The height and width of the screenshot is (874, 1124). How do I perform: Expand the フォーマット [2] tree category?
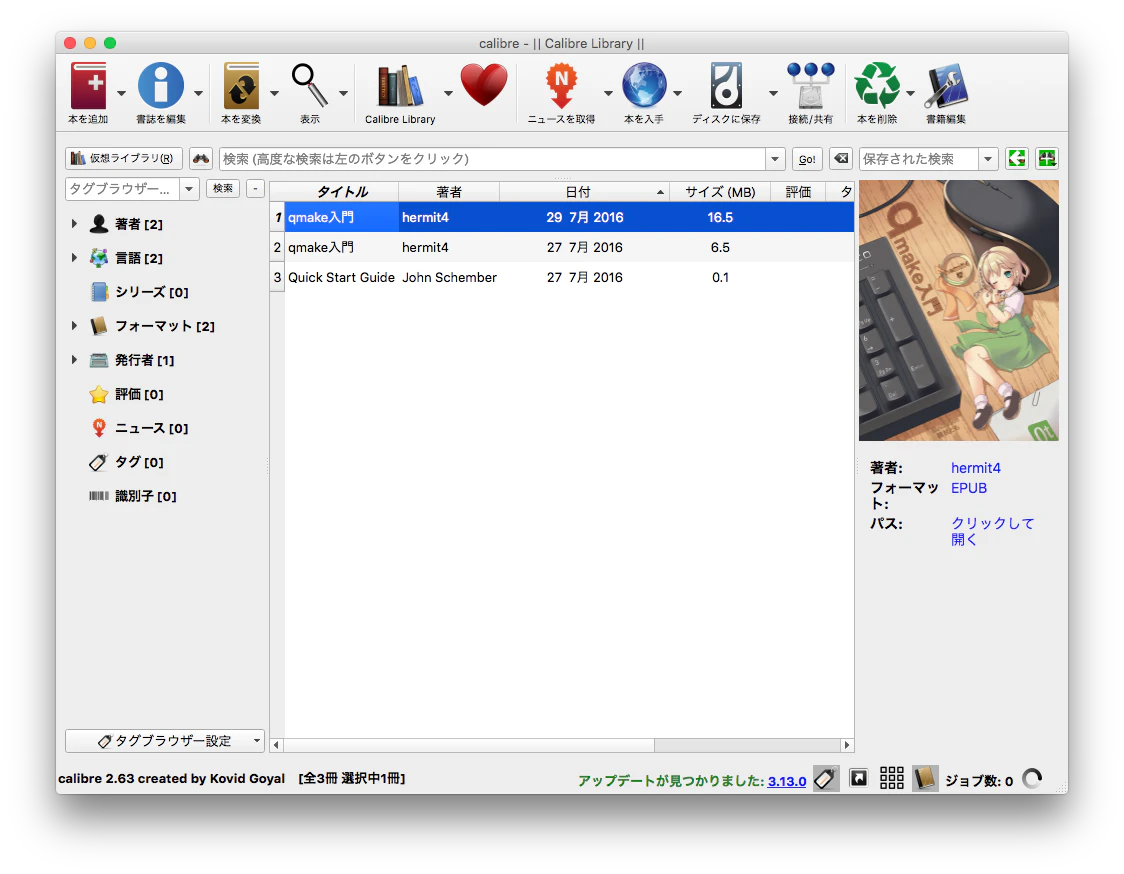click(x=75, y=326)
